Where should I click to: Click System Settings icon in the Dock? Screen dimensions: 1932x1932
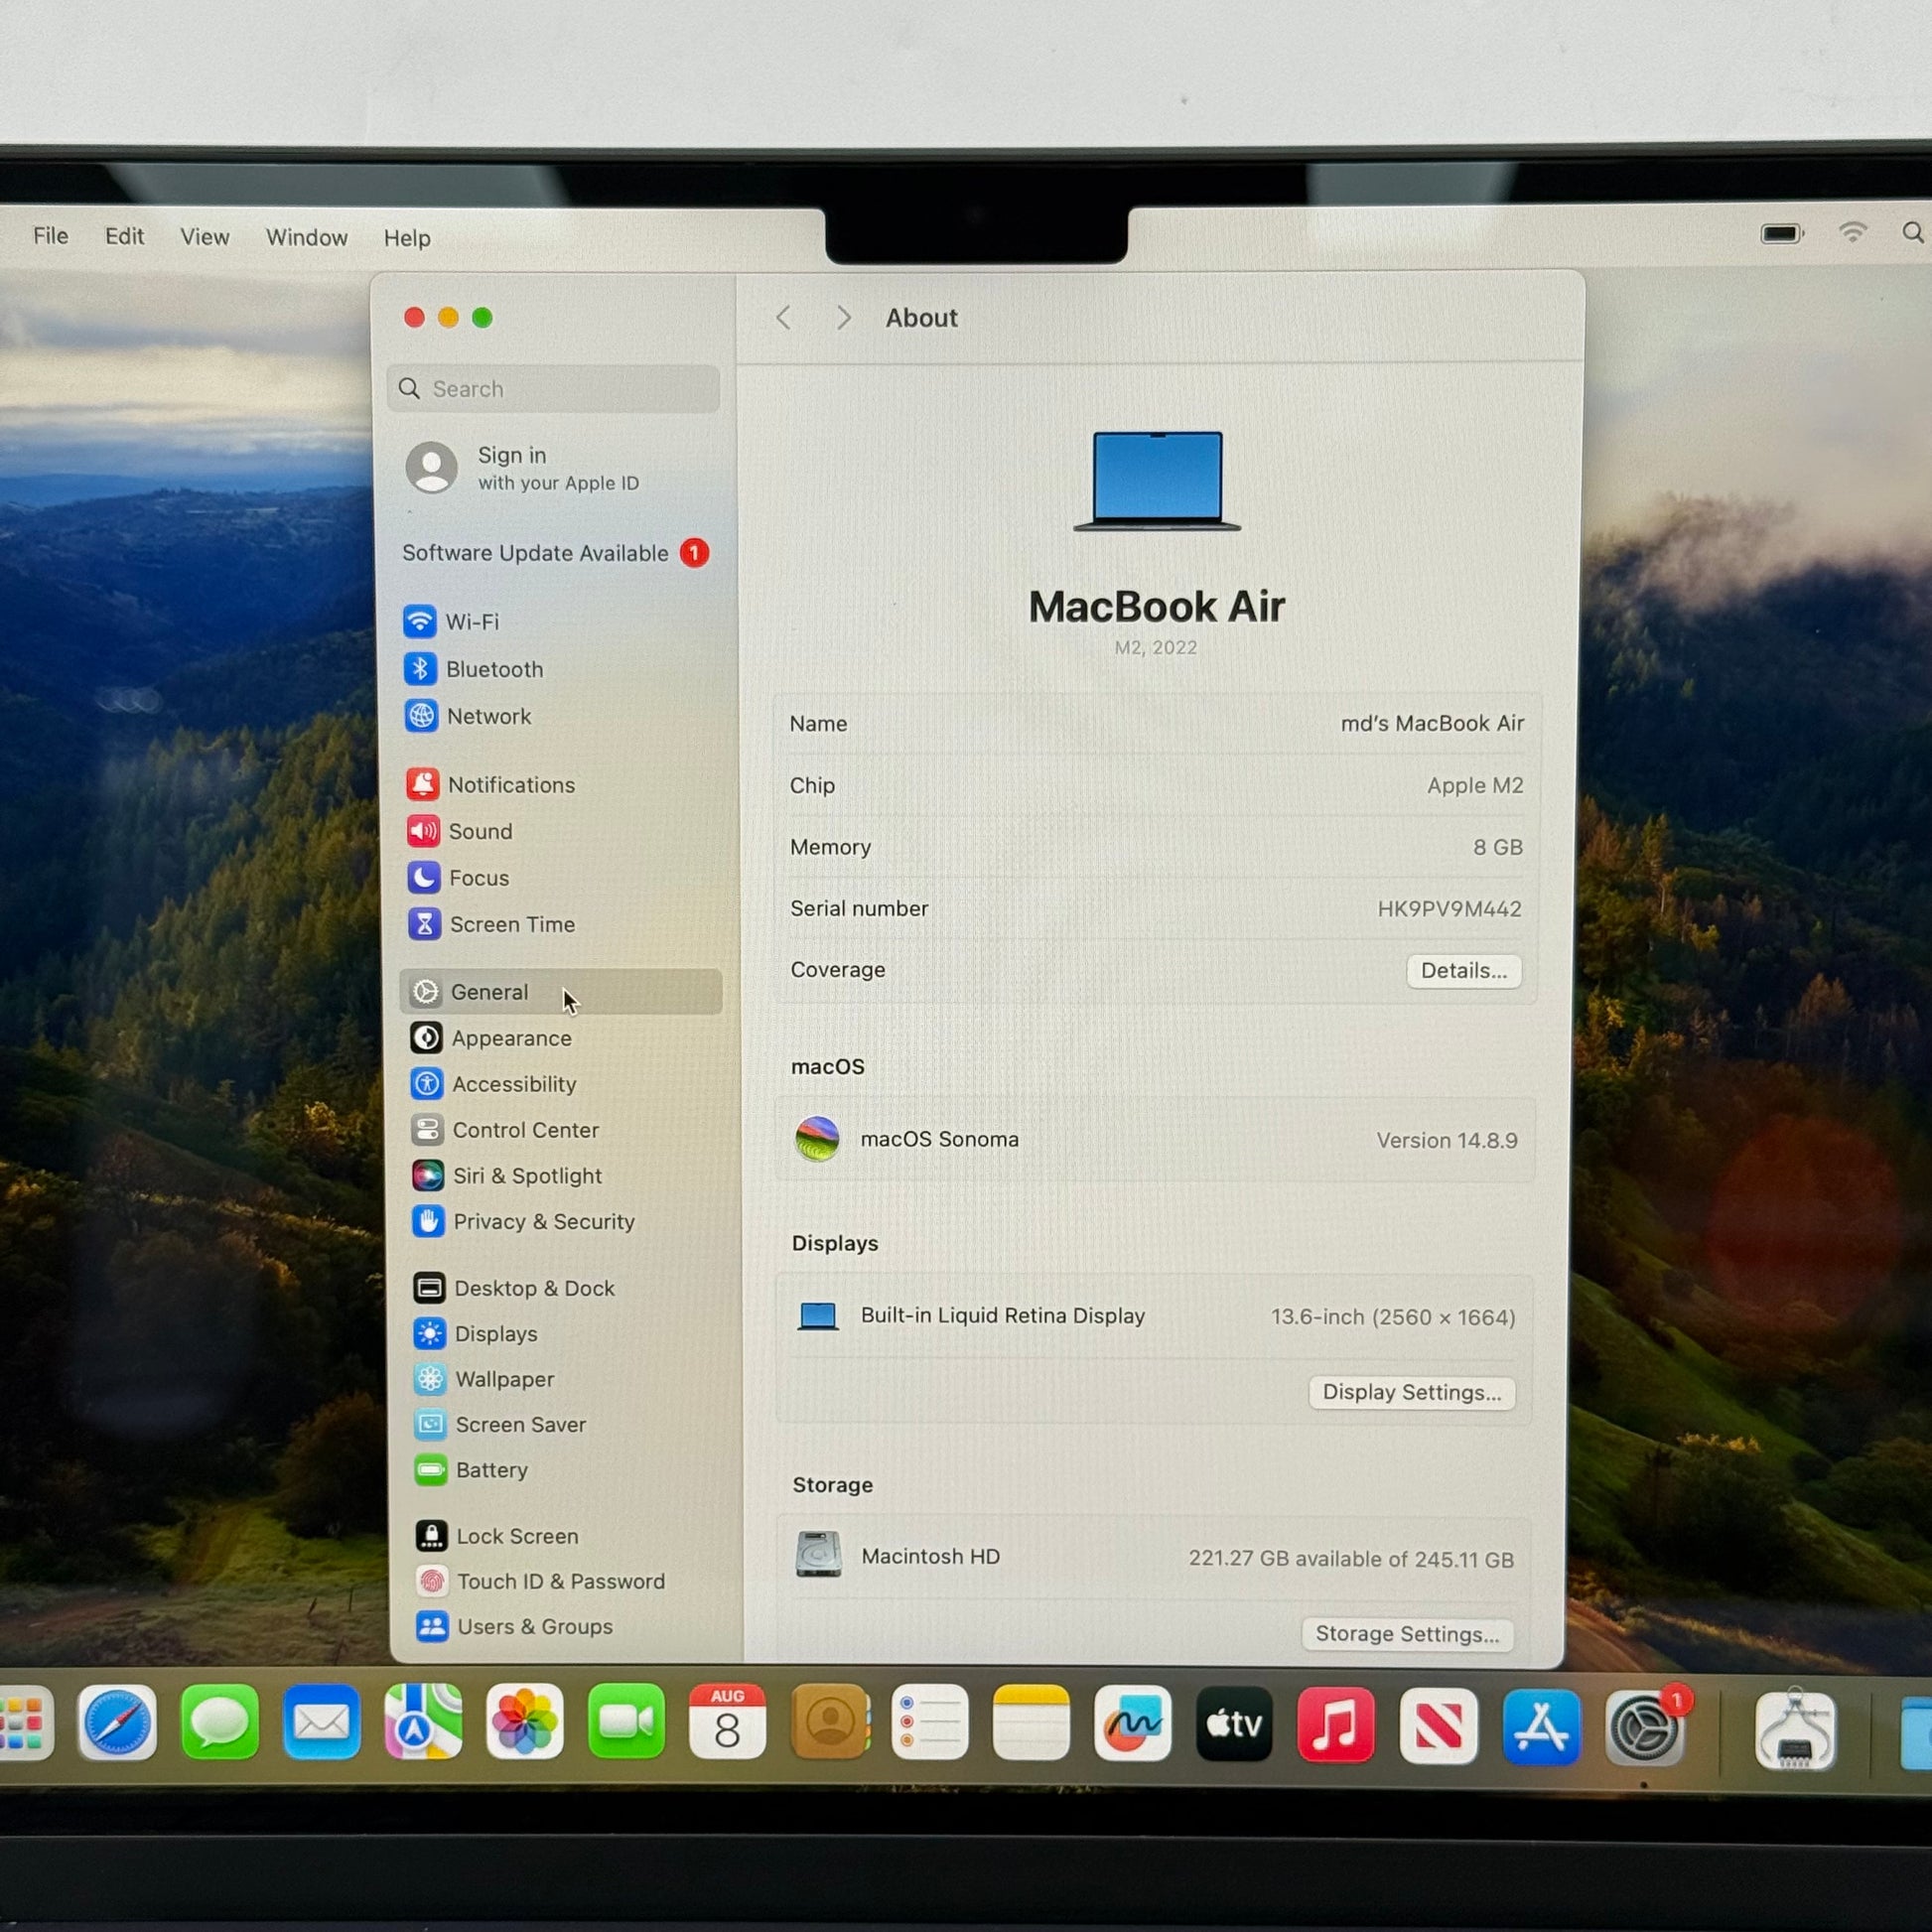(x=1644, y=1728)
